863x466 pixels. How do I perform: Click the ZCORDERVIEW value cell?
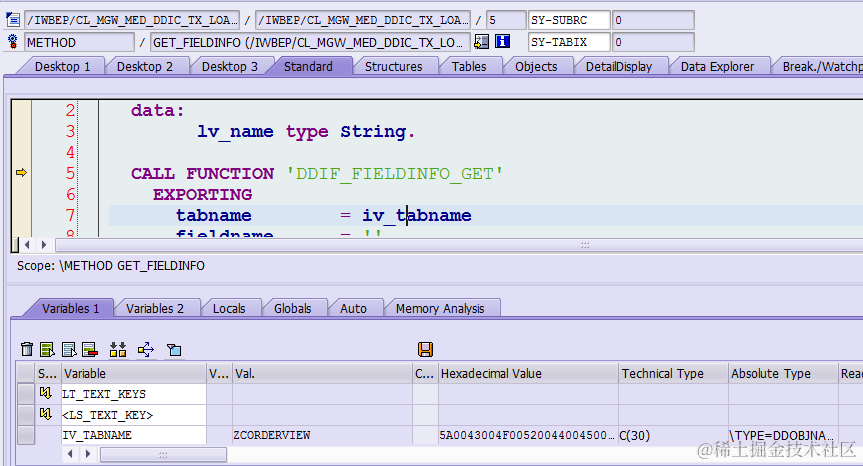[323, 435]
